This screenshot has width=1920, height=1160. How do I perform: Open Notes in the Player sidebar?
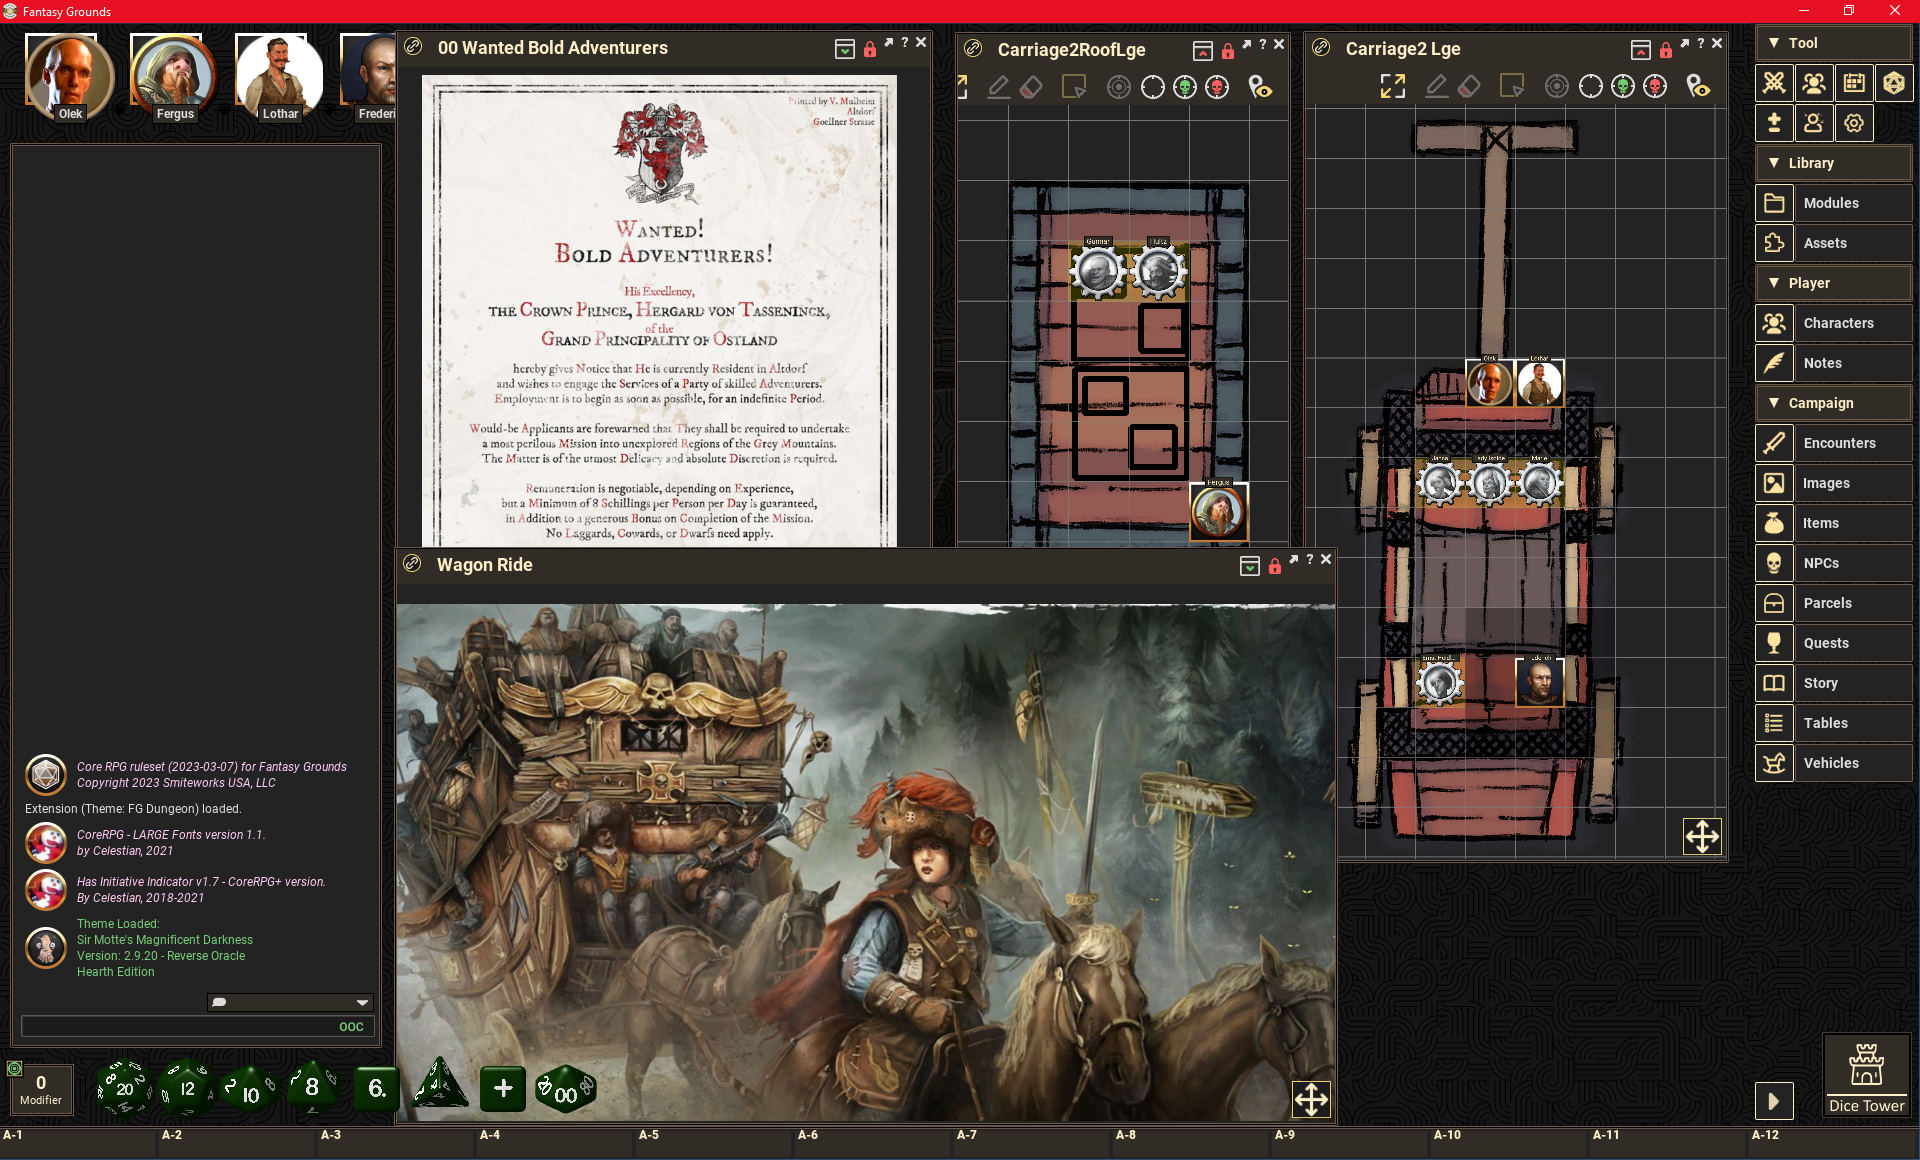click(x=1833, y=363)
